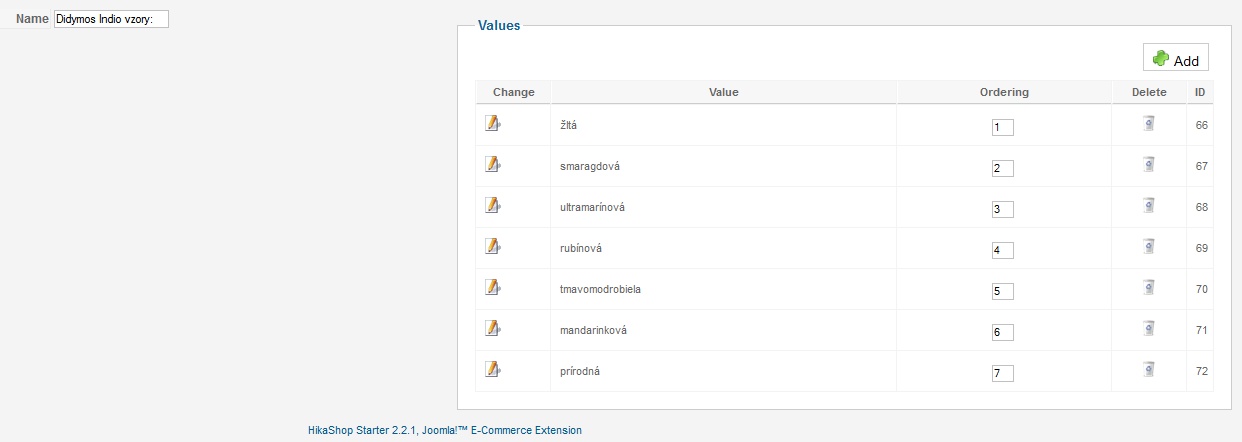1242x442 pixels.
Task: Click the Ordering column header
Action: coord(1004,92)
